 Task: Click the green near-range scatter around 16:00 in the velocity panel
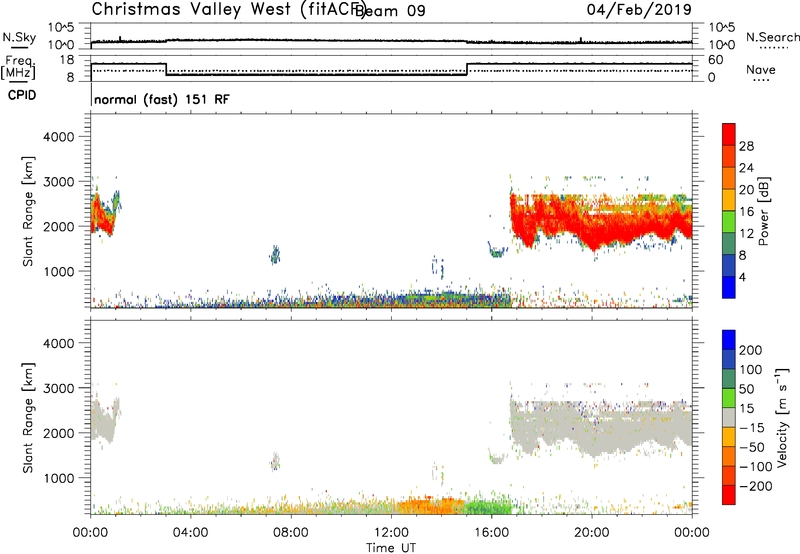(x=486, y=508)
